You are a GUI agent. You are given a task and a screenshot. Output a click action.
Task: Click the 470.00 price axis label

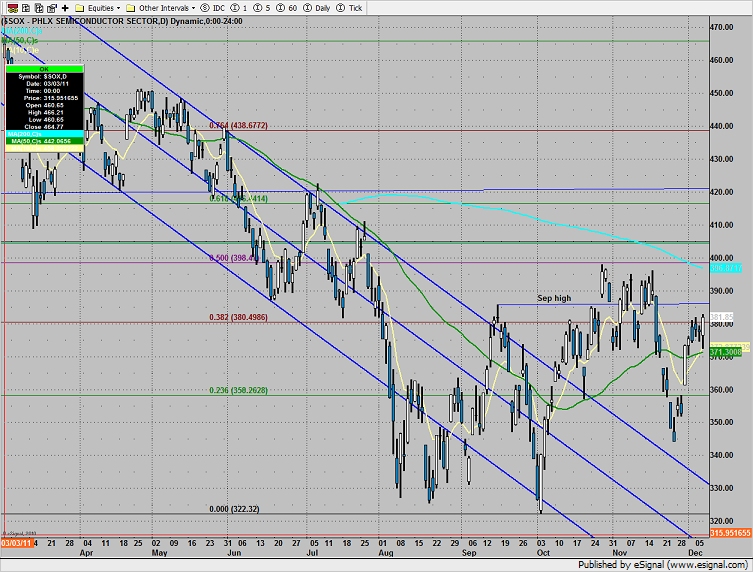pyautogui.click(x=722, y=27)
